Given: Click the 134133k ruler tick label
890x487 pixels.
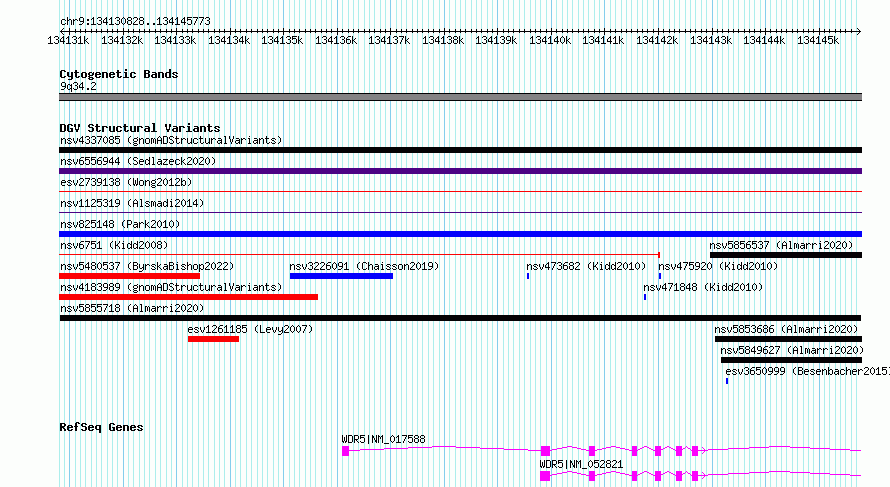Looking at the screenshot, I should coord(175,40).
